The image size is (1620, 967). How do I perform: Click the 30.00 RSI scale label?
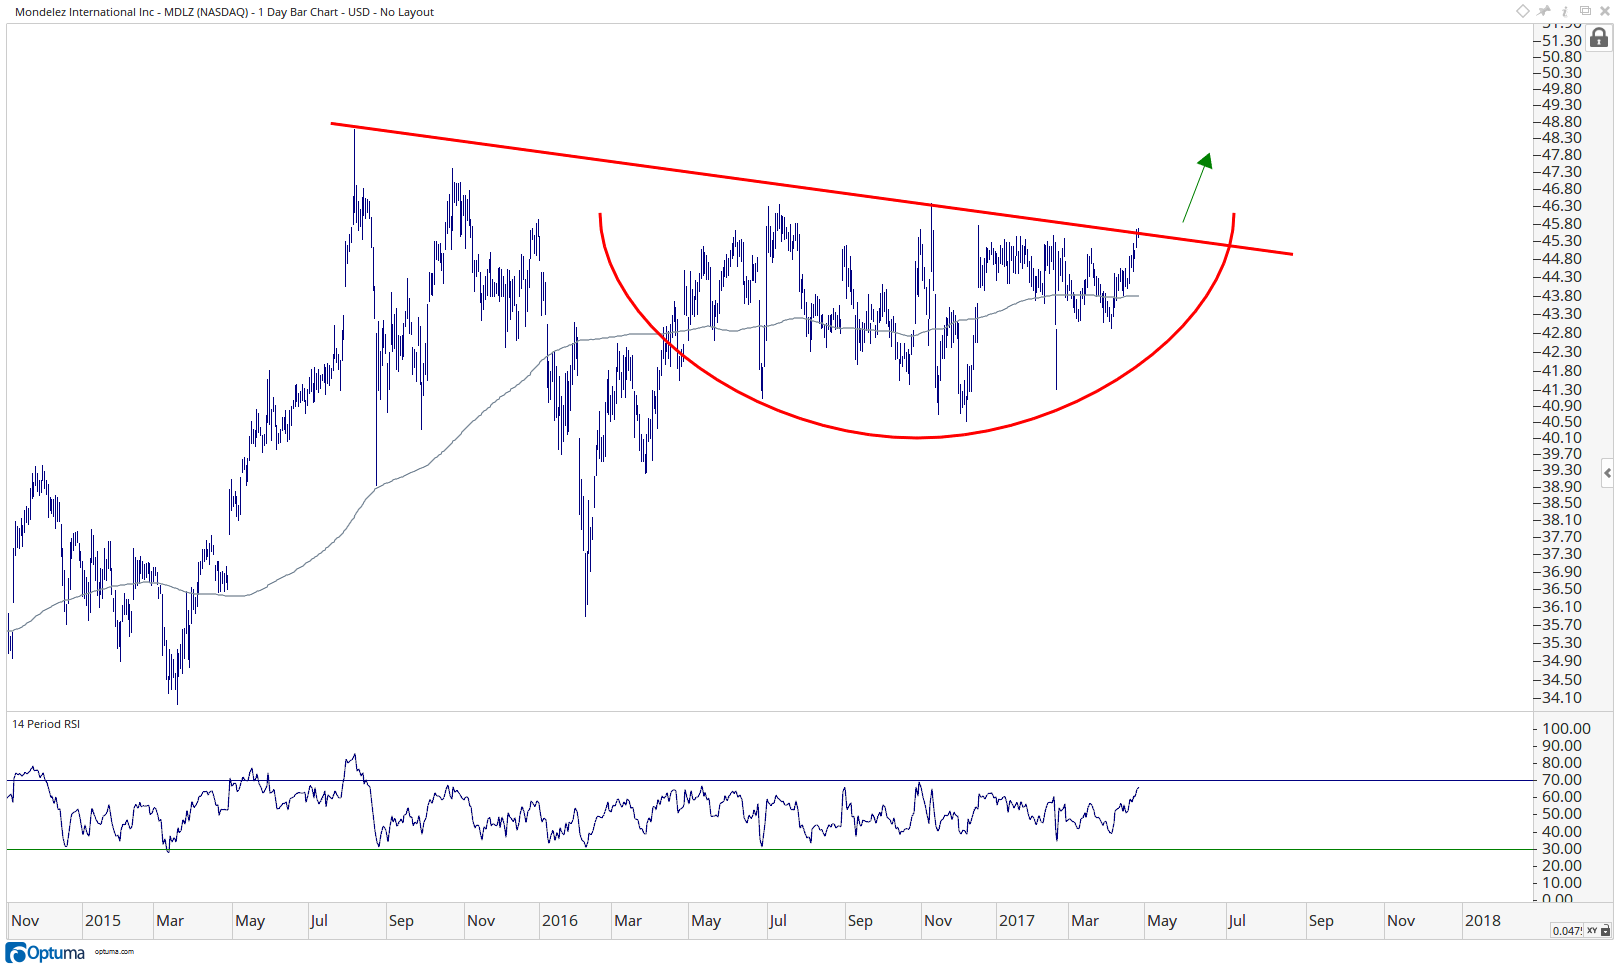[x=1562, y=849]
